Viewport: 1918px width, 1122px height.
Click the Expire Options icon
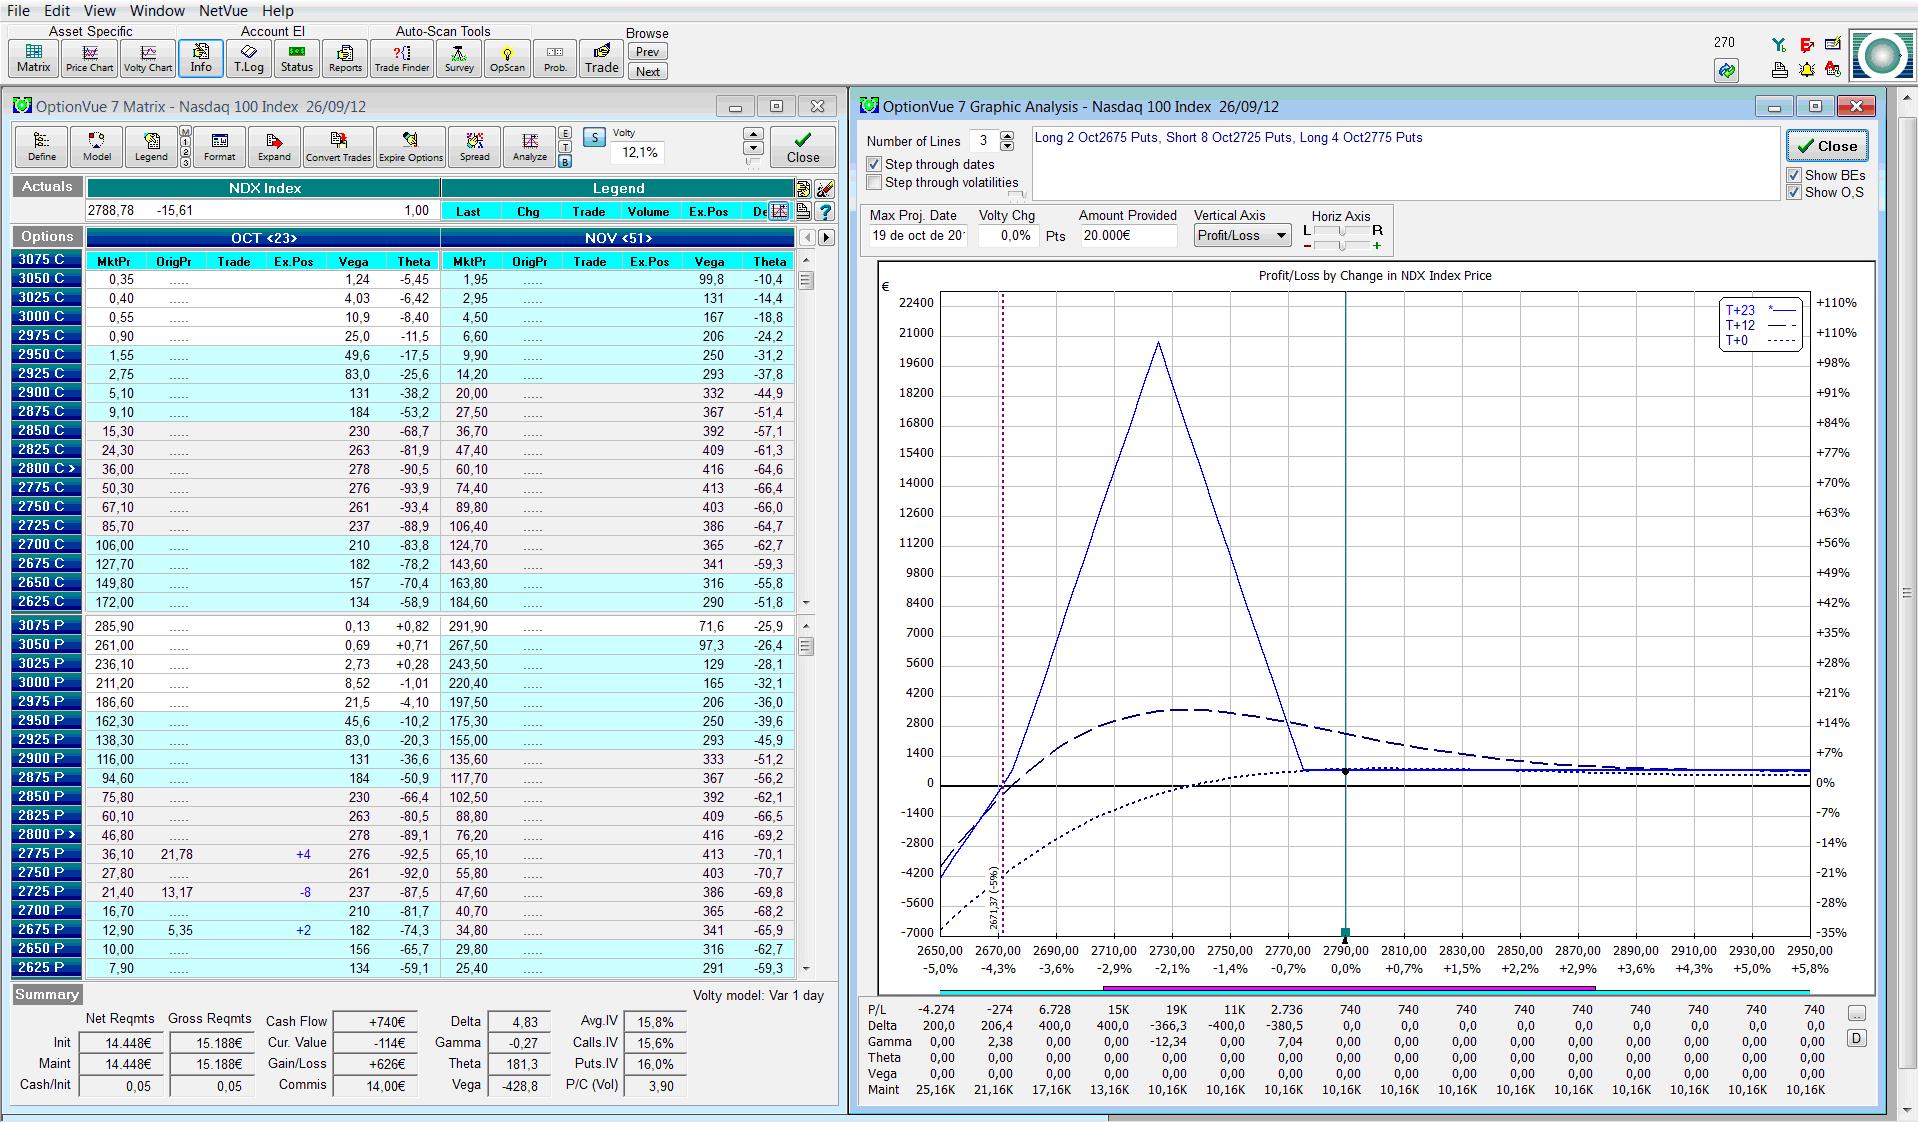(x=410, y=147)
